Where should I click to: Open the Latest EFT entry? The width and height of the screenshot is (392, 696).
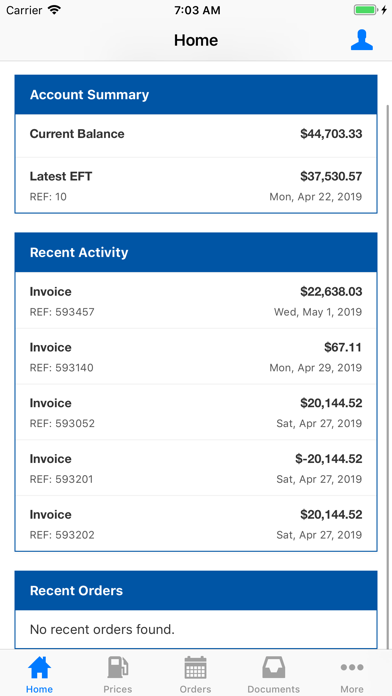pyautogui.click(x=196, y=186)
